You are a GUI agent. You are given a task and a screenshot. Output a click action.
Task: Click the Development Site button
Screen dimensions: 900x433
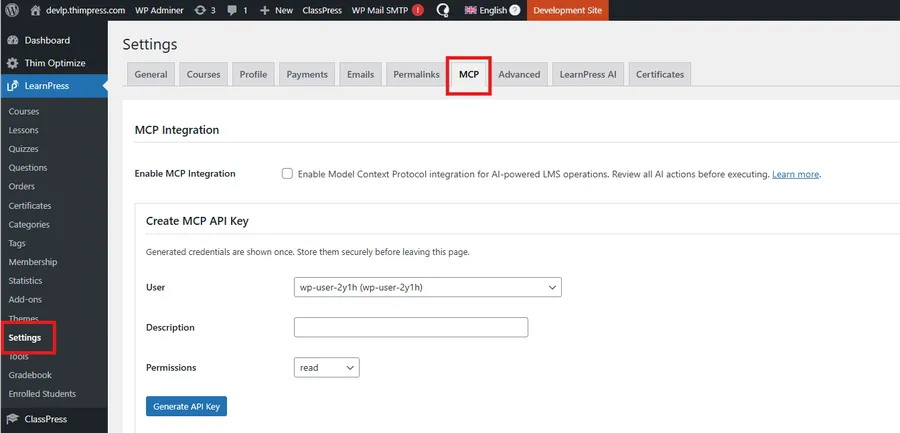(x=568, y=10)
